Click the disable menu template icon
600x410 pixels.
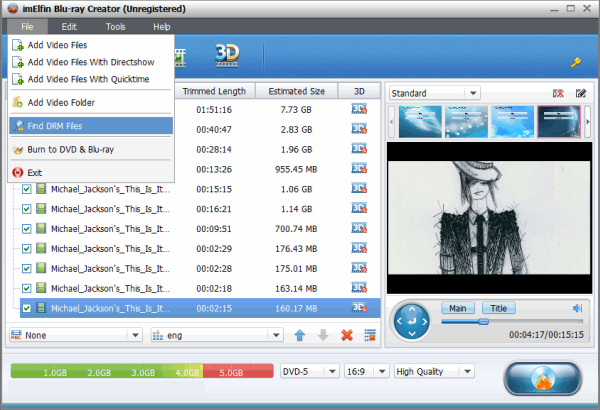[558, 93]
